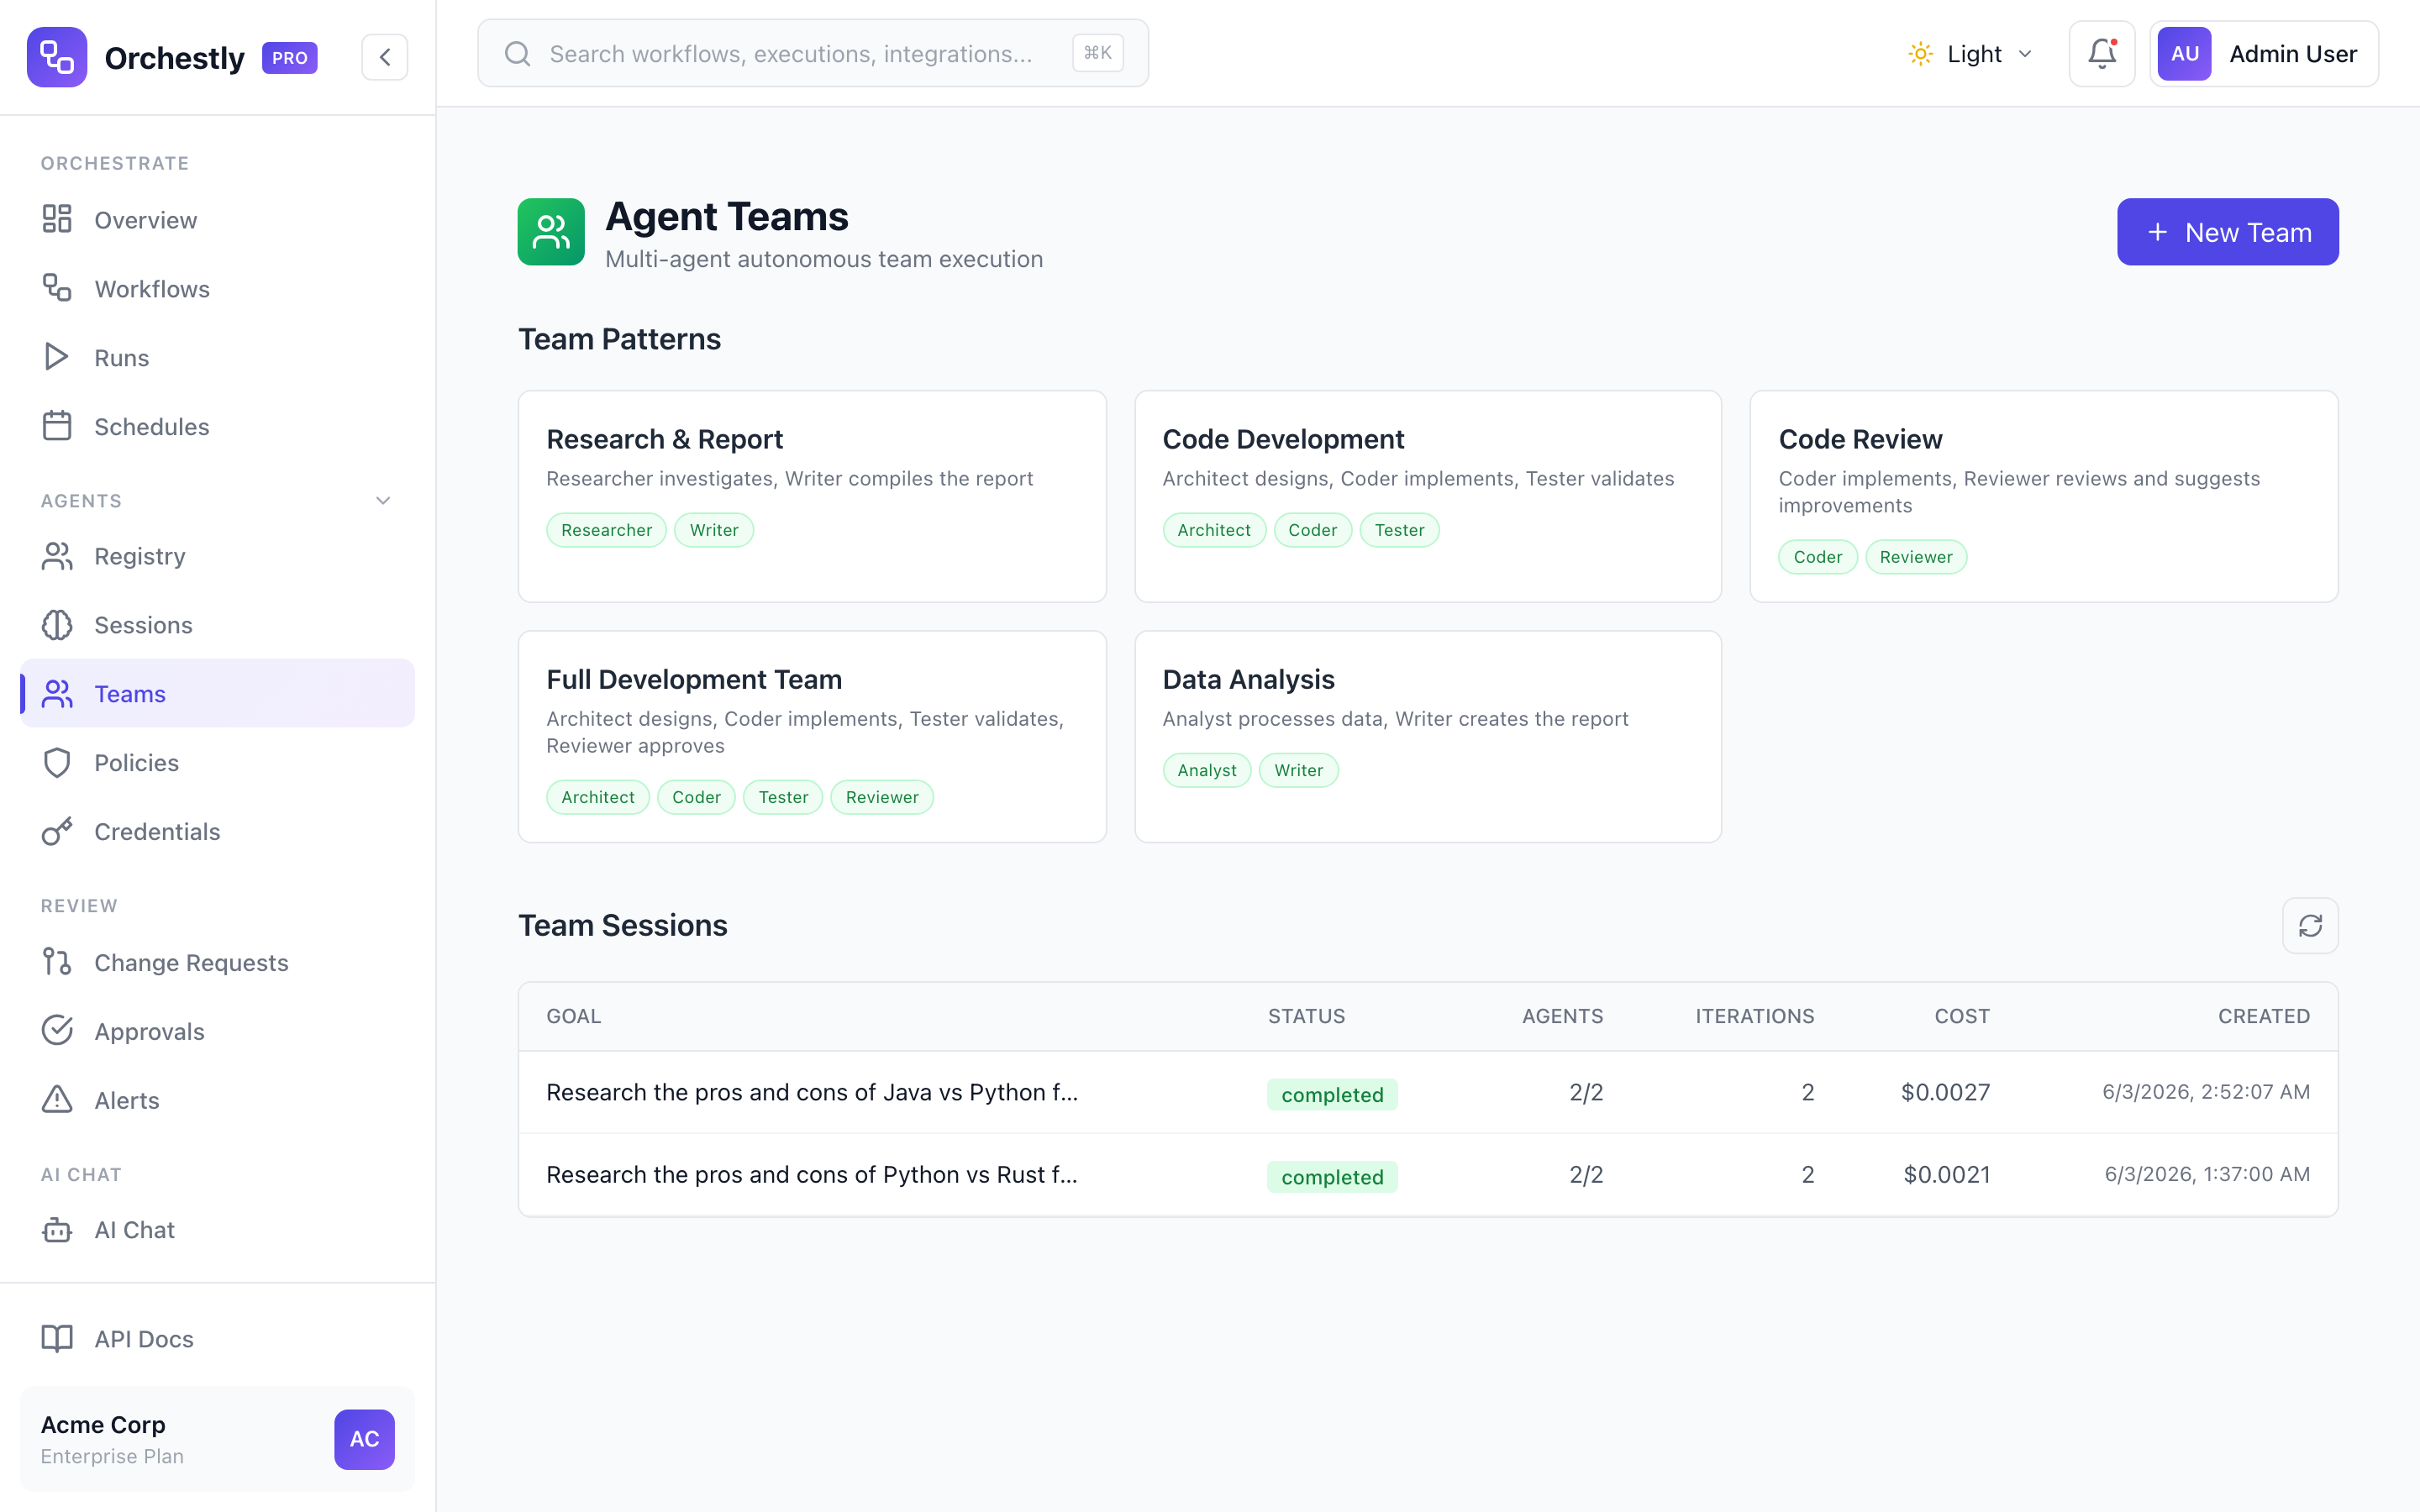The image size is (2420, 1512).
Task: Click the API Docs book icon
Action: pyautogui.click(x=57, y=1339)
